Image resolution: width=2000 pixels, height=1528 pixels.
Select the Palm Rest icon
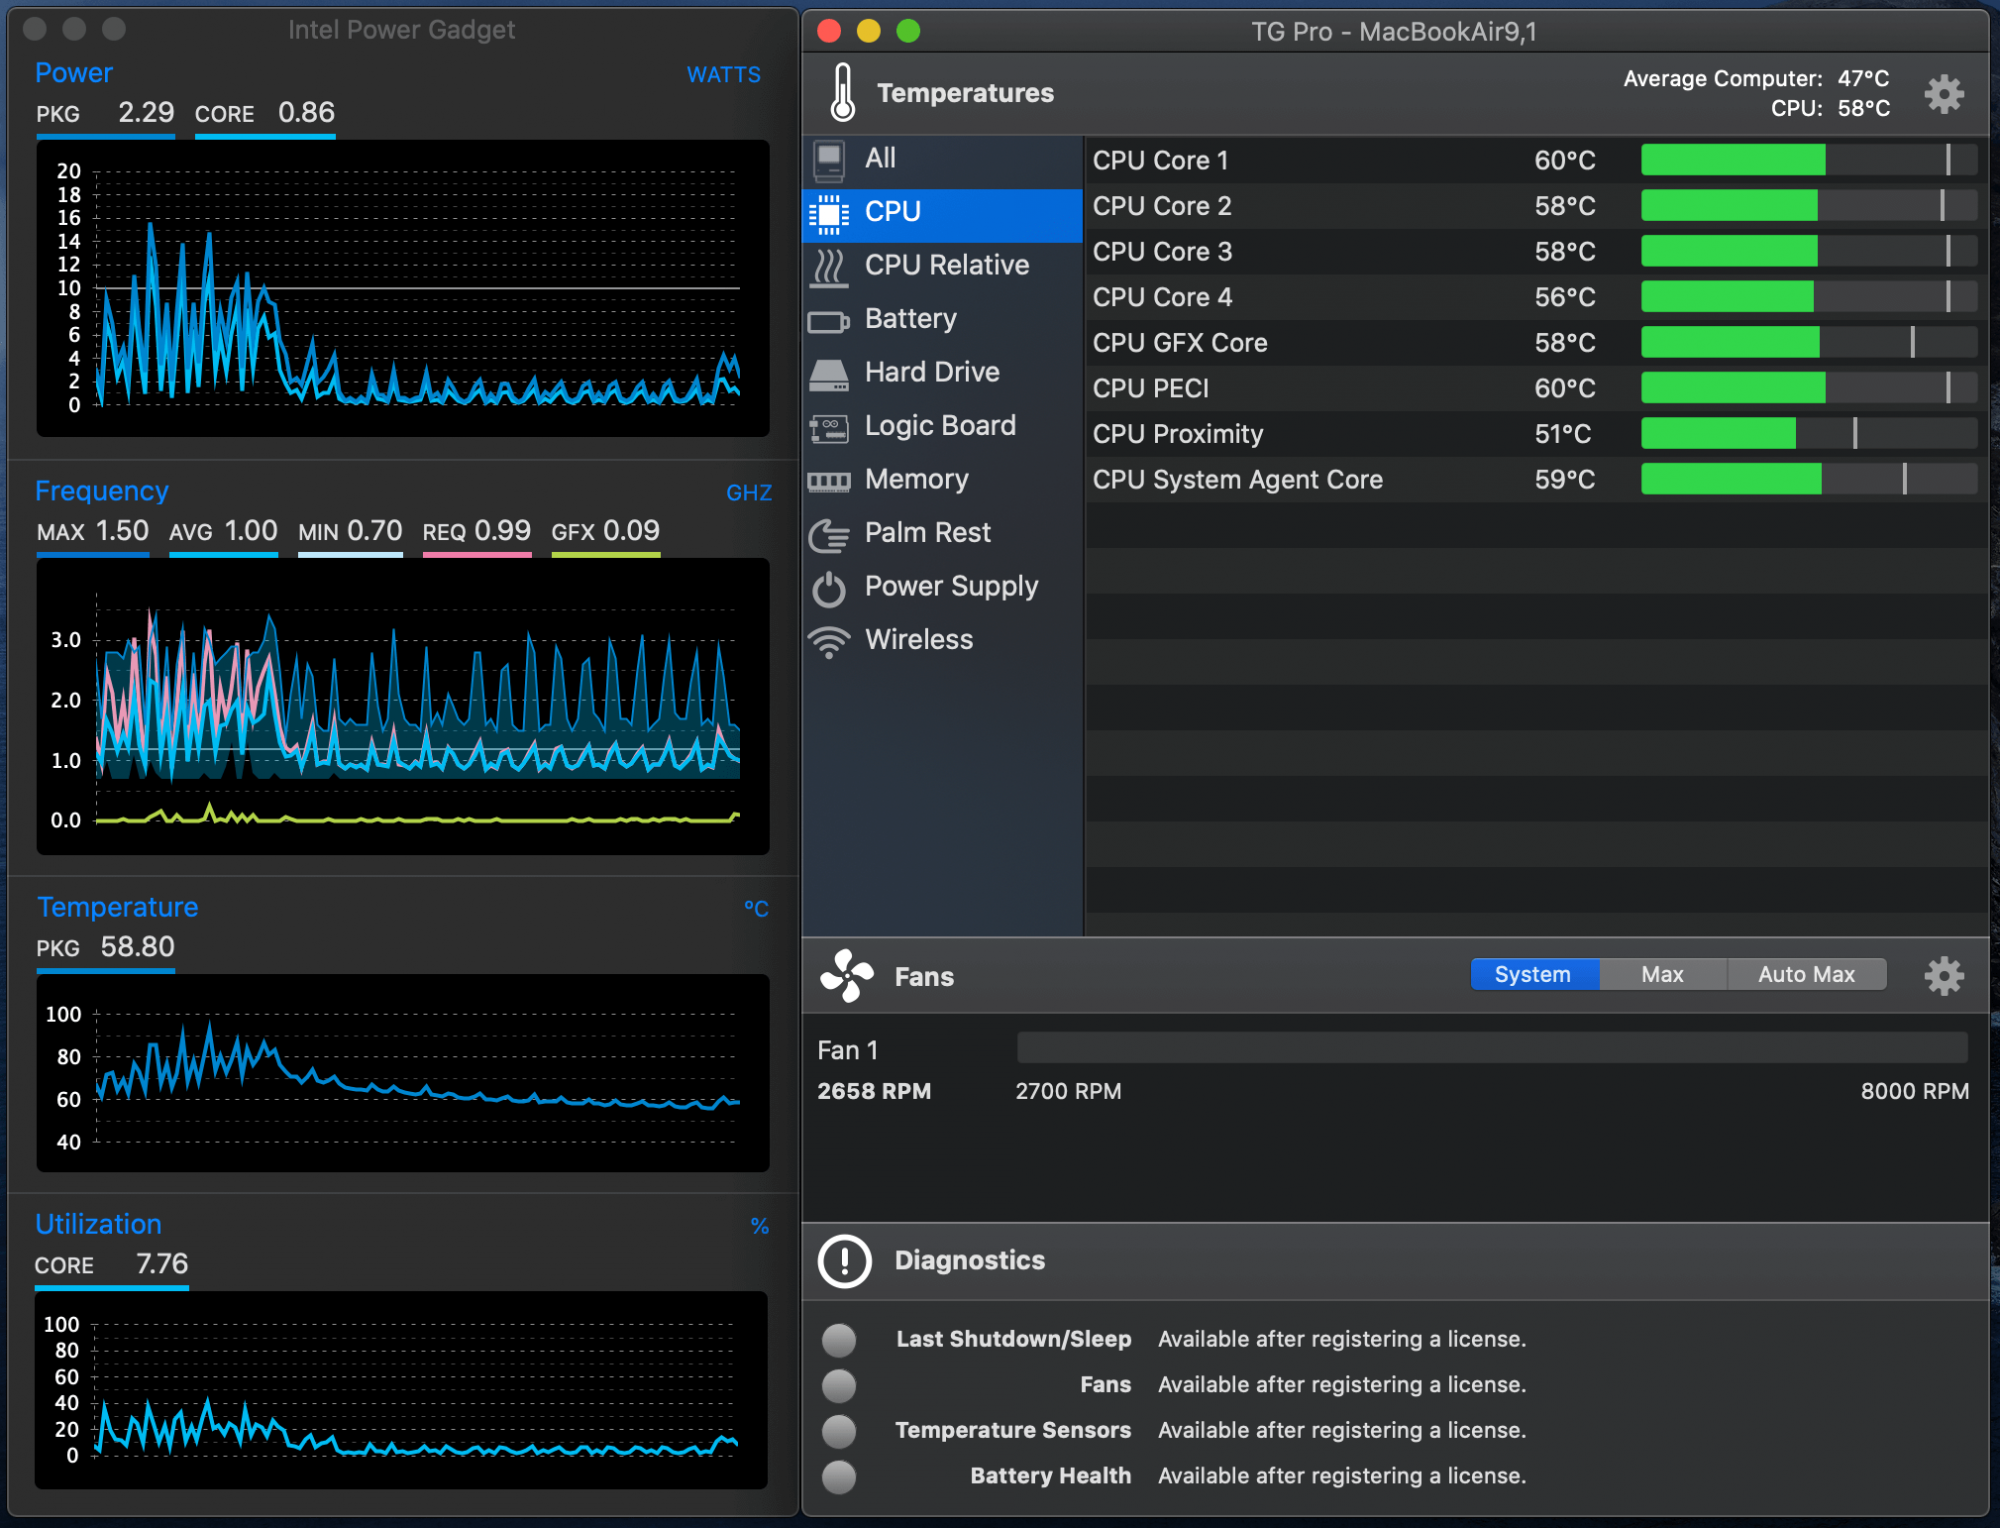[828, 534]
